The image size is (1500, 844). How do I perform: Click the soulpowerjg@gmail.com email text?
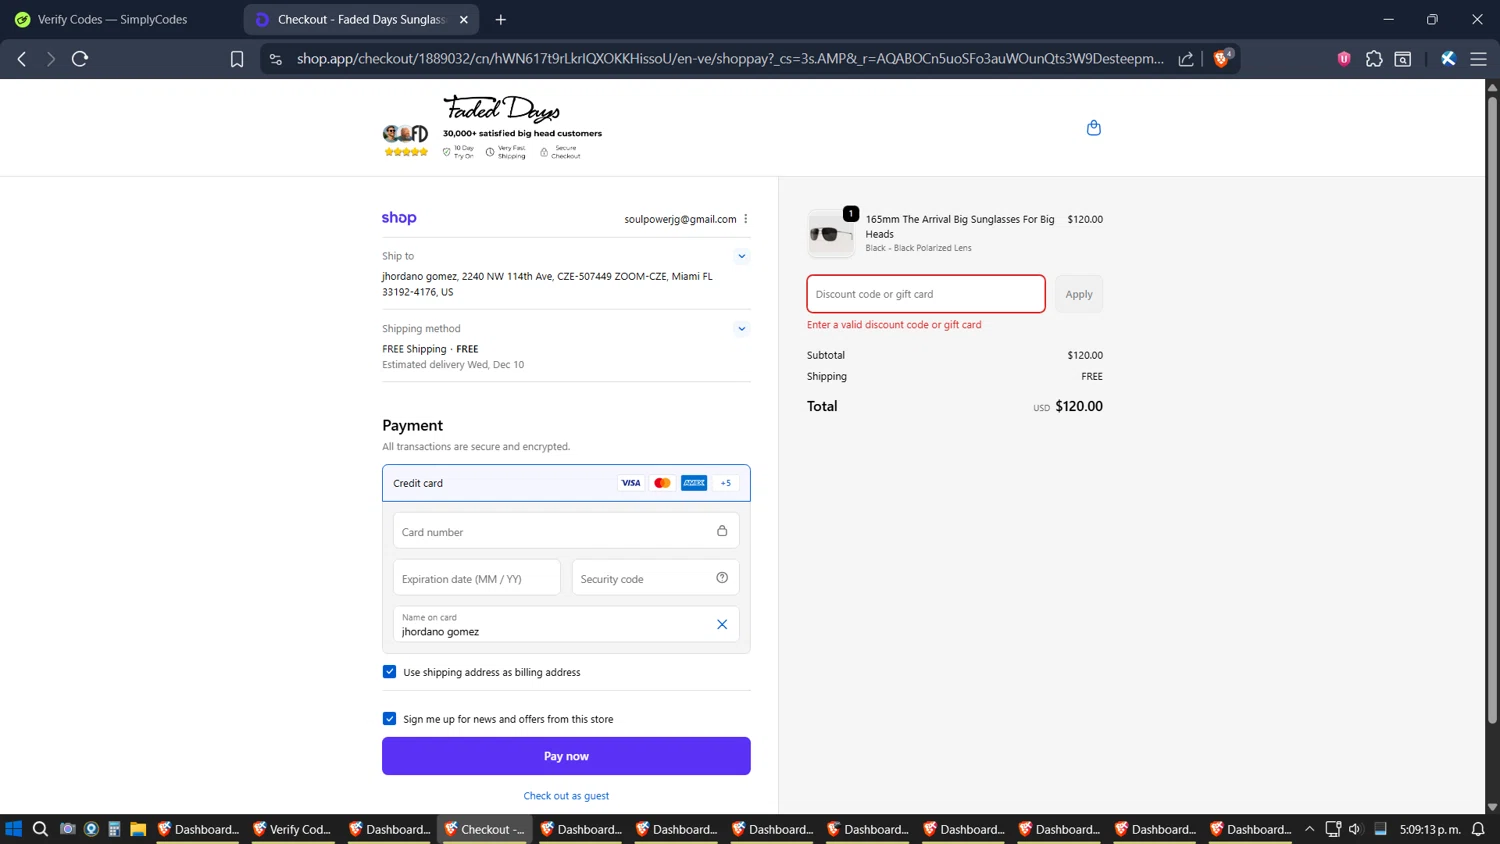pyautogui.click(x=680, y=219)
